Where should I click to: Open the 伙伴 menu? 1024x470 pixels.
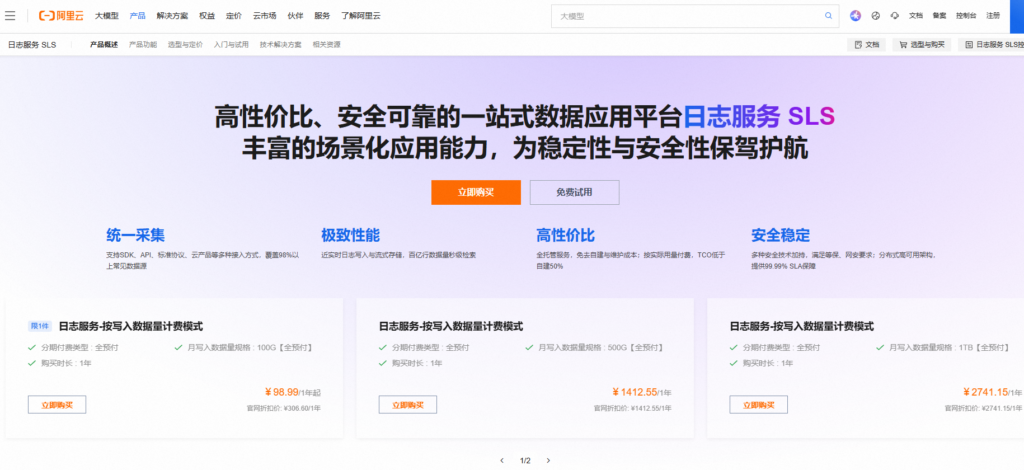[296, 16]
